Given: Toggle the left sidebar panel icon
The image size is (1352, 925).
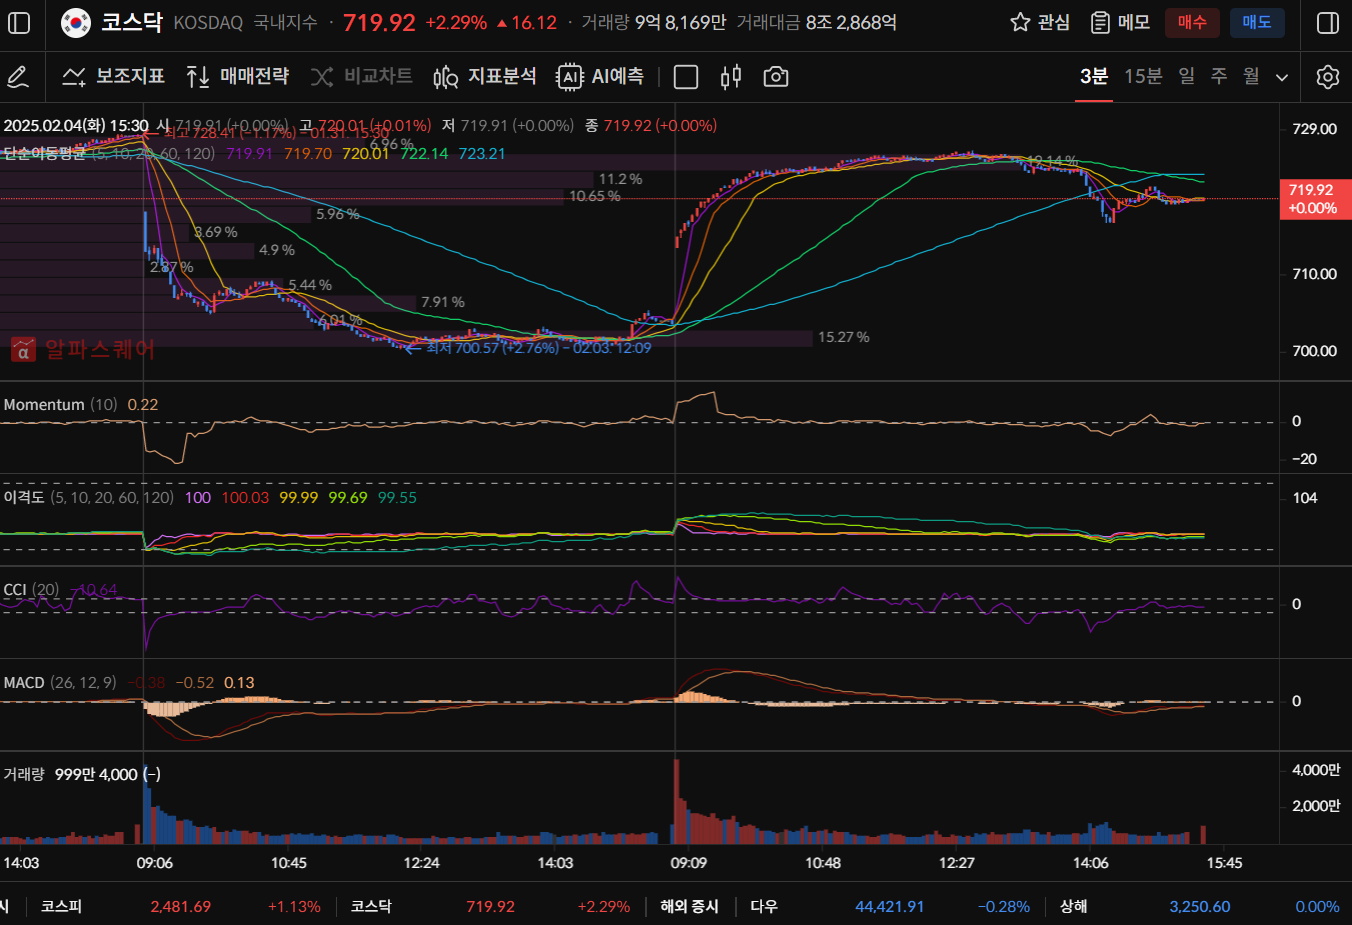Looking at the screenshot, I should tap(19, 22).
